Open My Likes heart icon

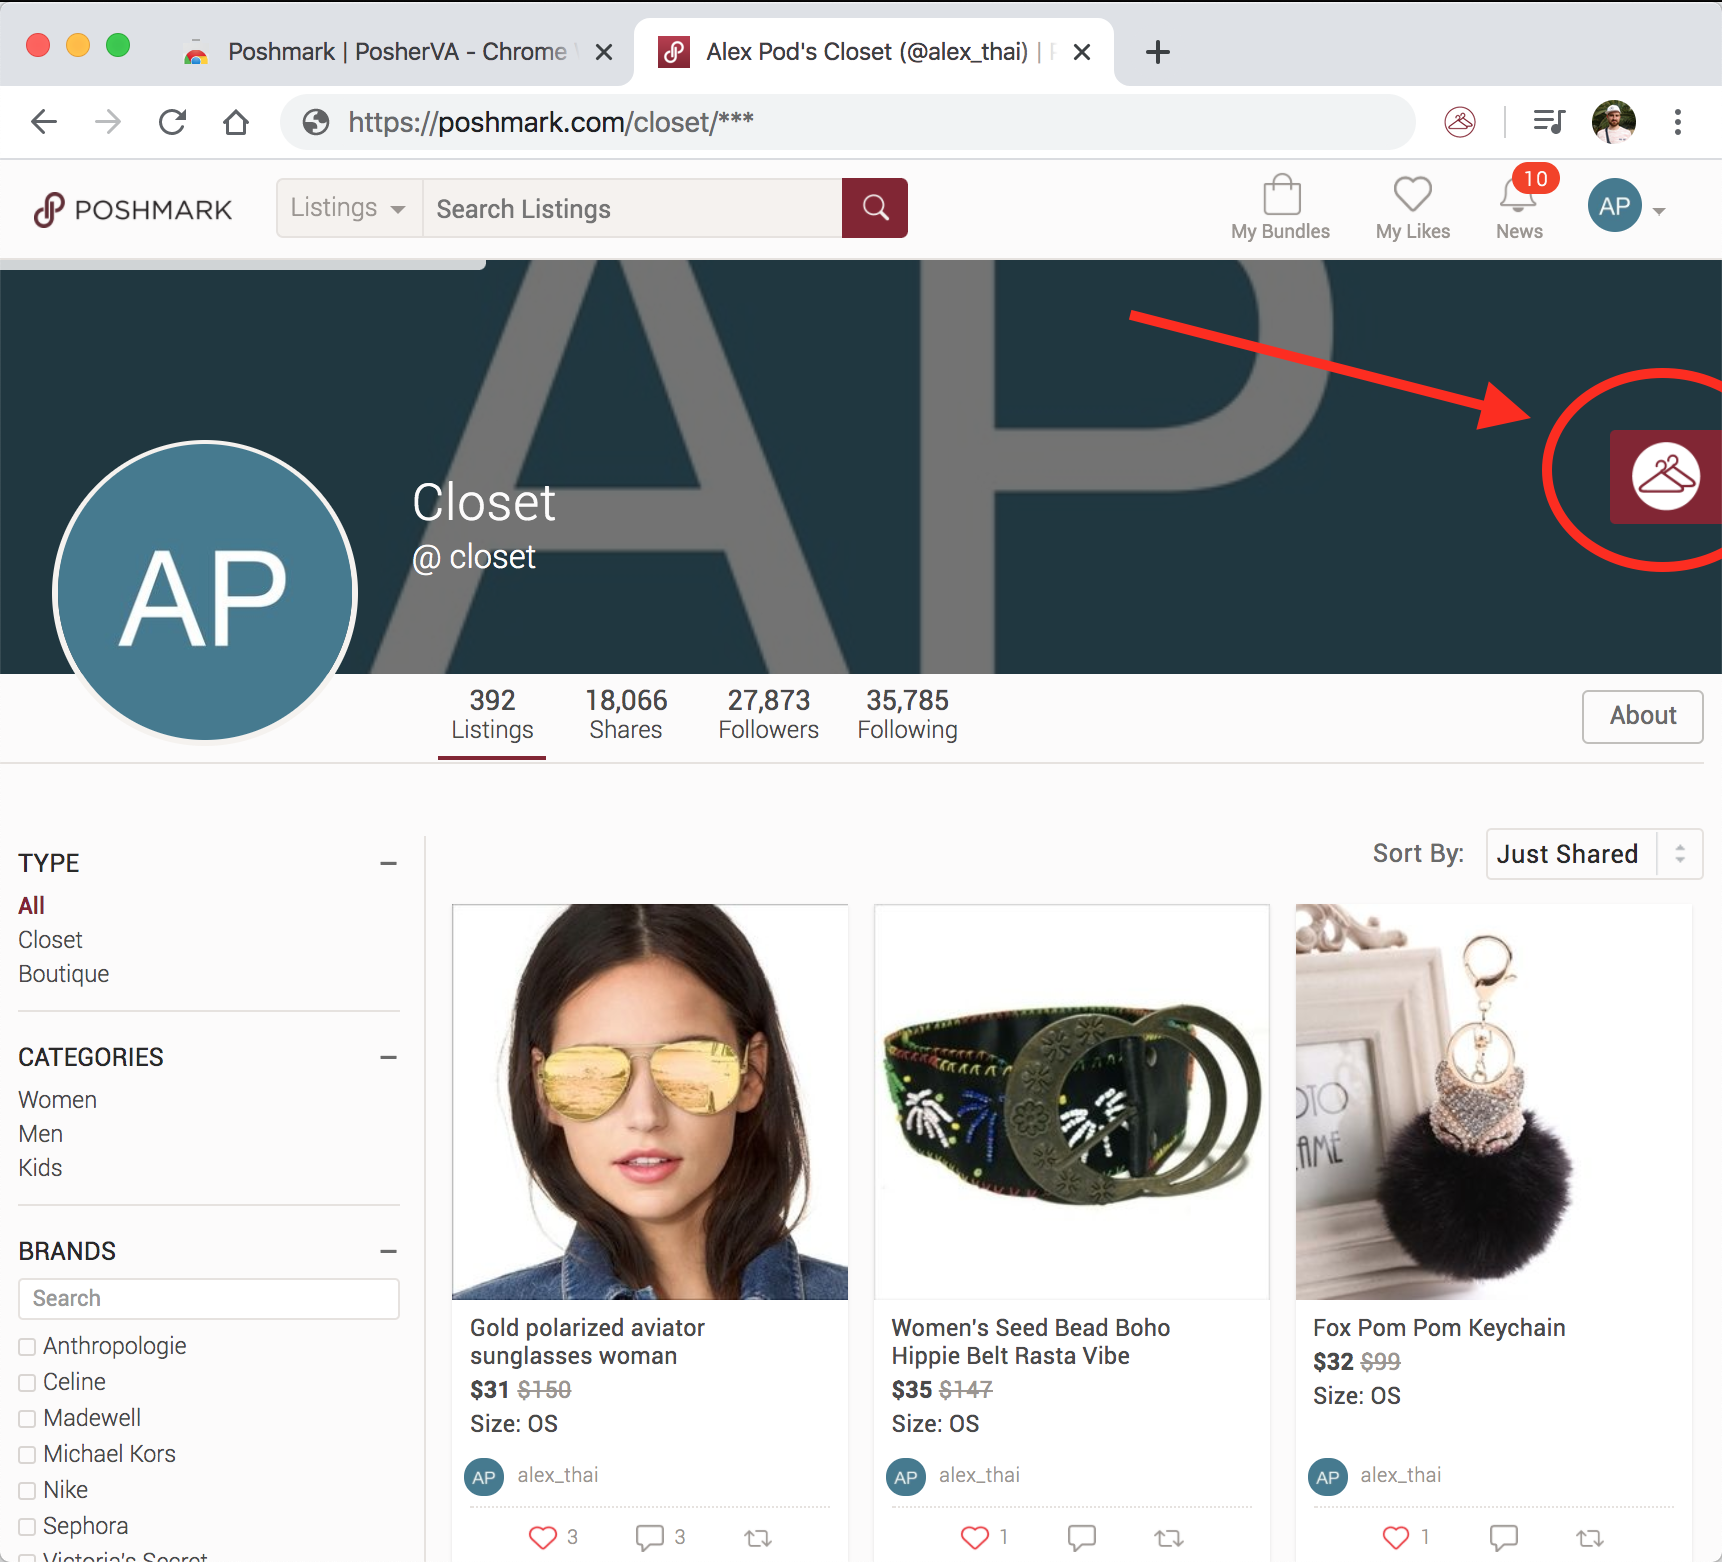(1412, 196)
